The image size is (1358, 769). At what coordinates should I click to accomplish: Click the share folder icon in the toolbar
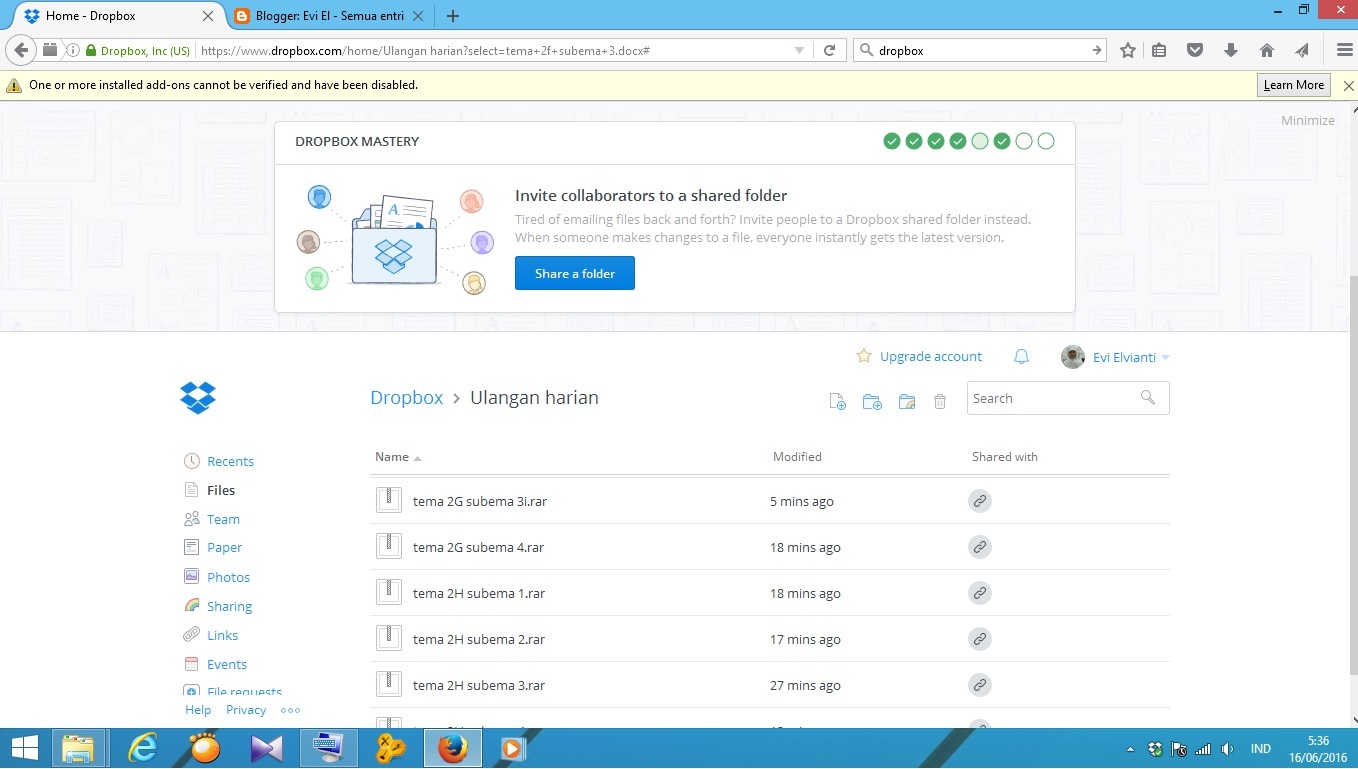pyautogui.click(x=907, y=401)
